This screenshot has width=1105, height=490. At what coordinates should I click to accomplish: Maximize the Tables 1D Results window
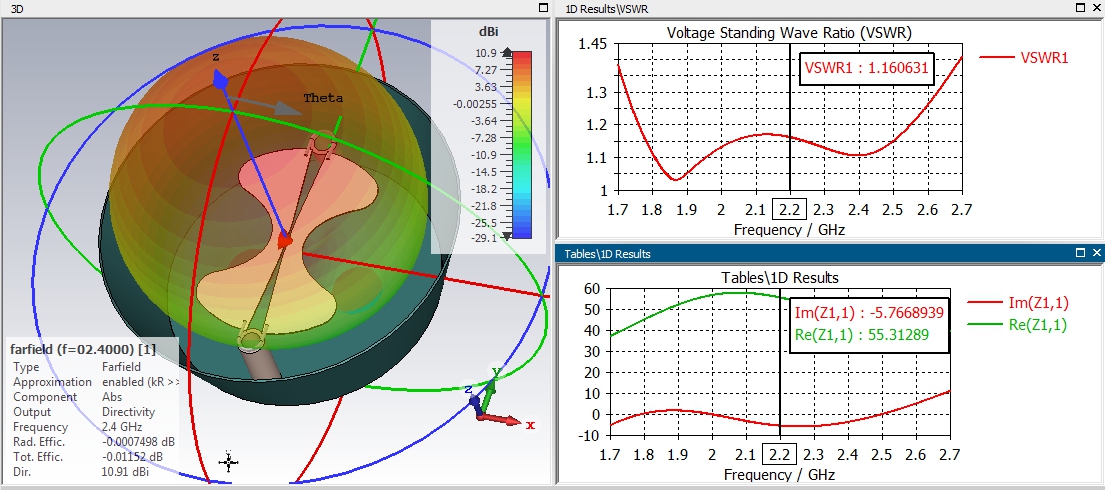pos(1081,253)
